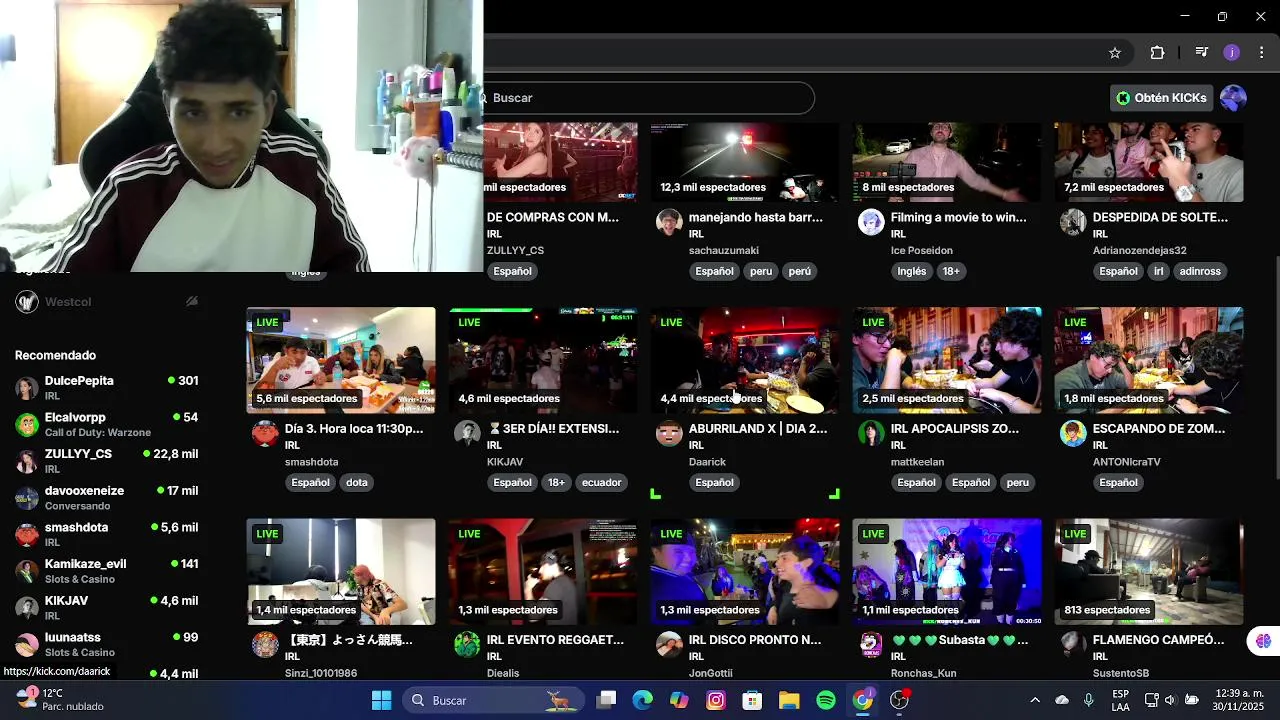The width and height of the screenshot is (1280, 720).
Task: Open manejando hasta barr... stream title
Action: [756, 217]
